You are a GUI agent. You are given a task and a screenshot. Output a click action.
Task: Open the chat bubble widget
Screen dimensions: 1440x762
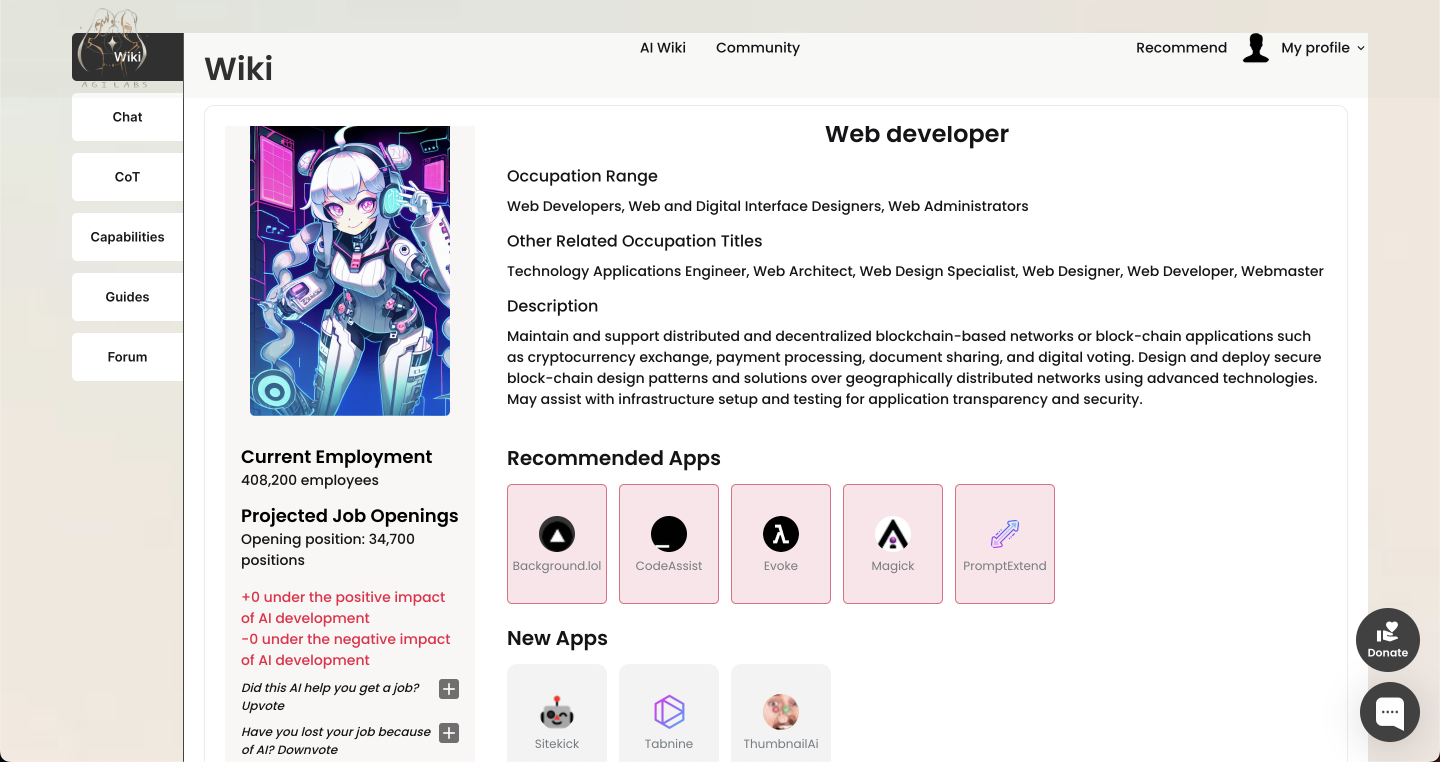click(x=1390, y=712)
